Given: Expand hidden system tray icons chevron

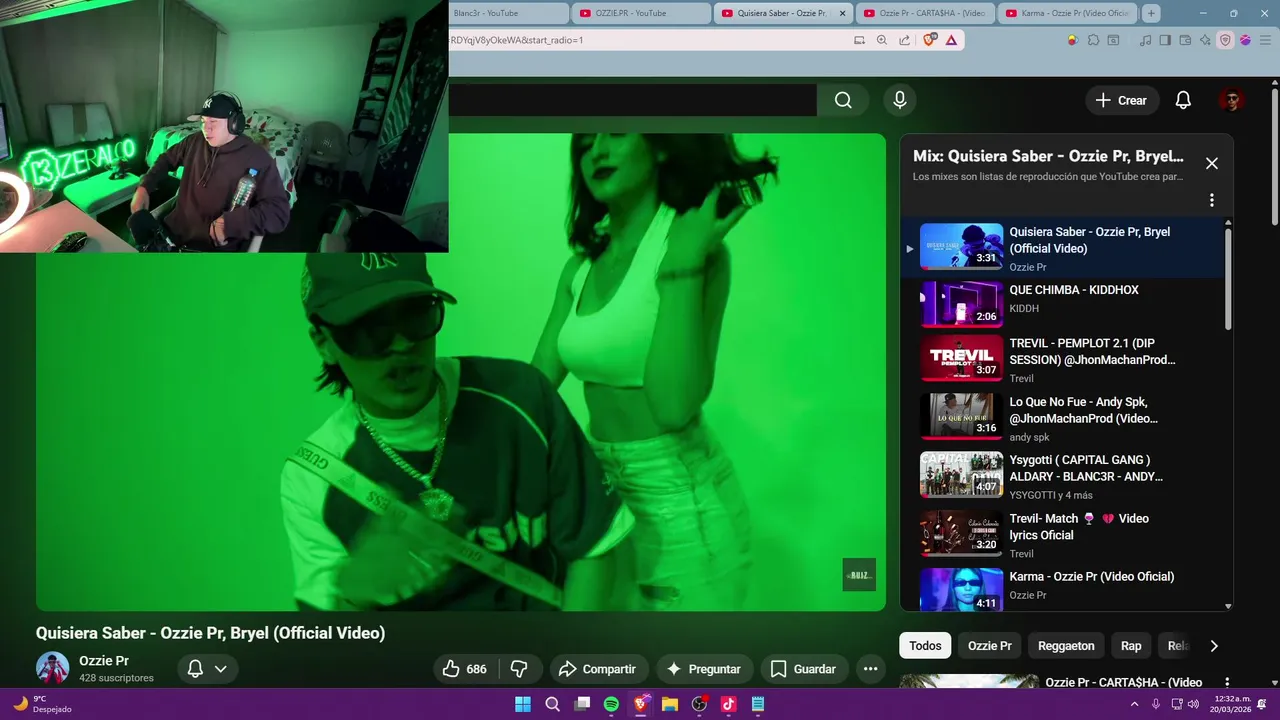Looking at the screenshot, I should pyautogui.click(x=1136, y=704).
